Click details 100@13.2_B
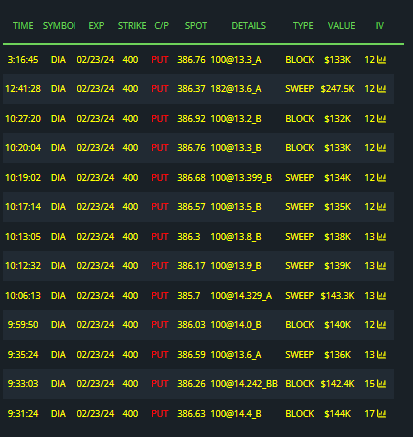Viewport: 413px width, 437px height. click(236, 119)
